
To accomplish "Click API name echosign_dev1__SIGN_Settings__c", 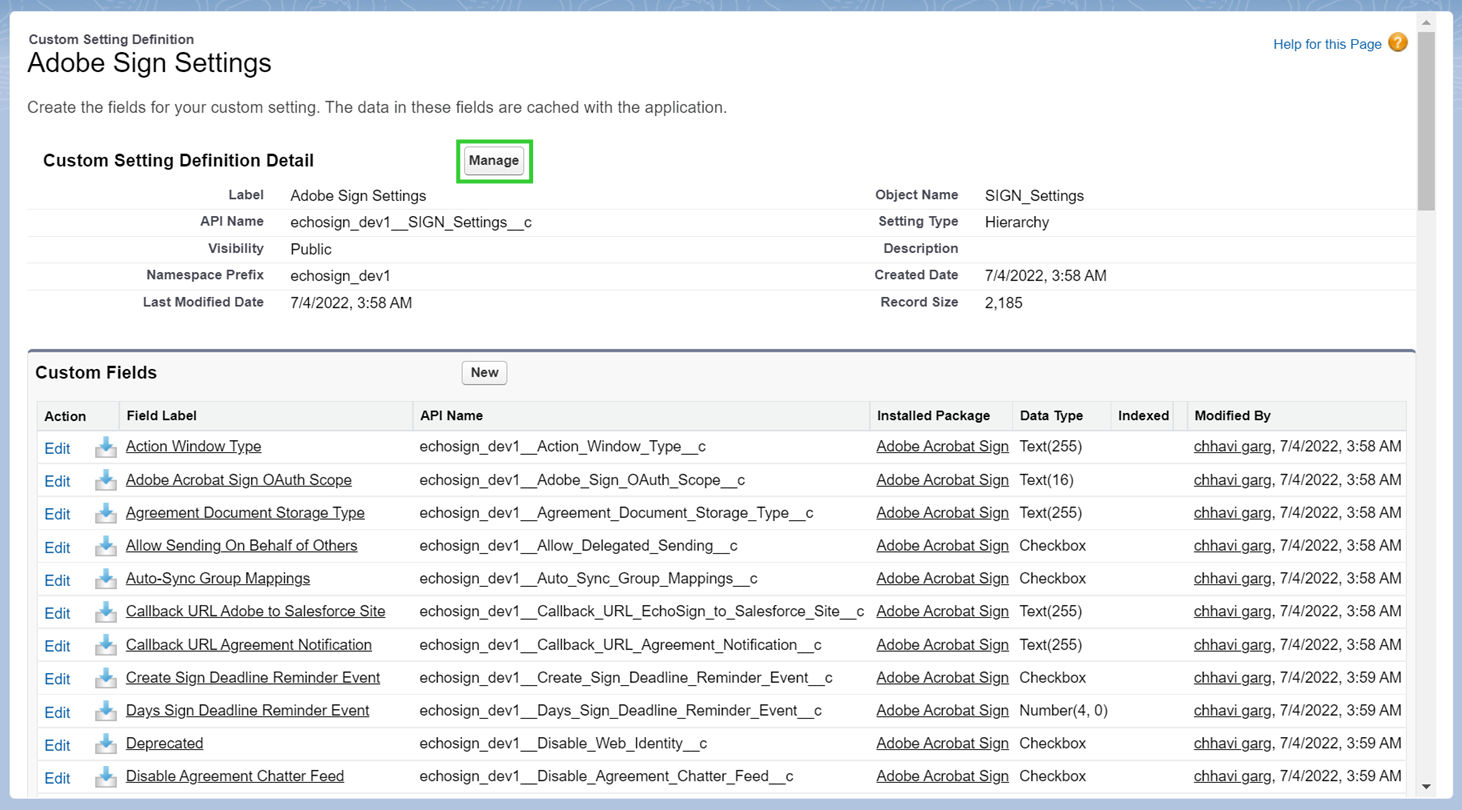I will tap(411, 222).
